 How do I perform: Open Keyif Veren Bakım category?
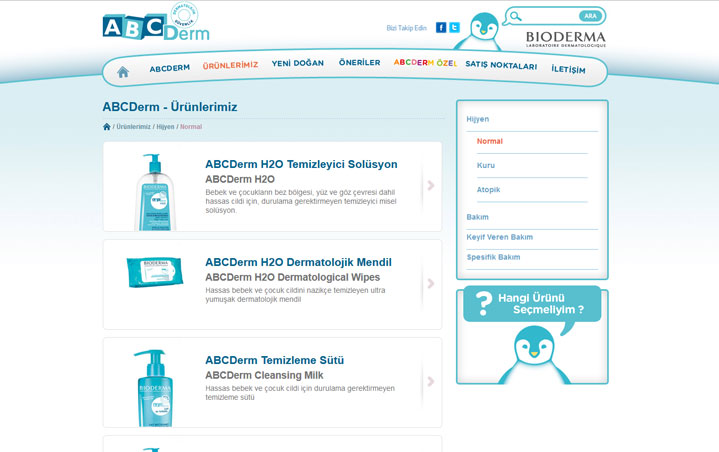tap(499, 237)
